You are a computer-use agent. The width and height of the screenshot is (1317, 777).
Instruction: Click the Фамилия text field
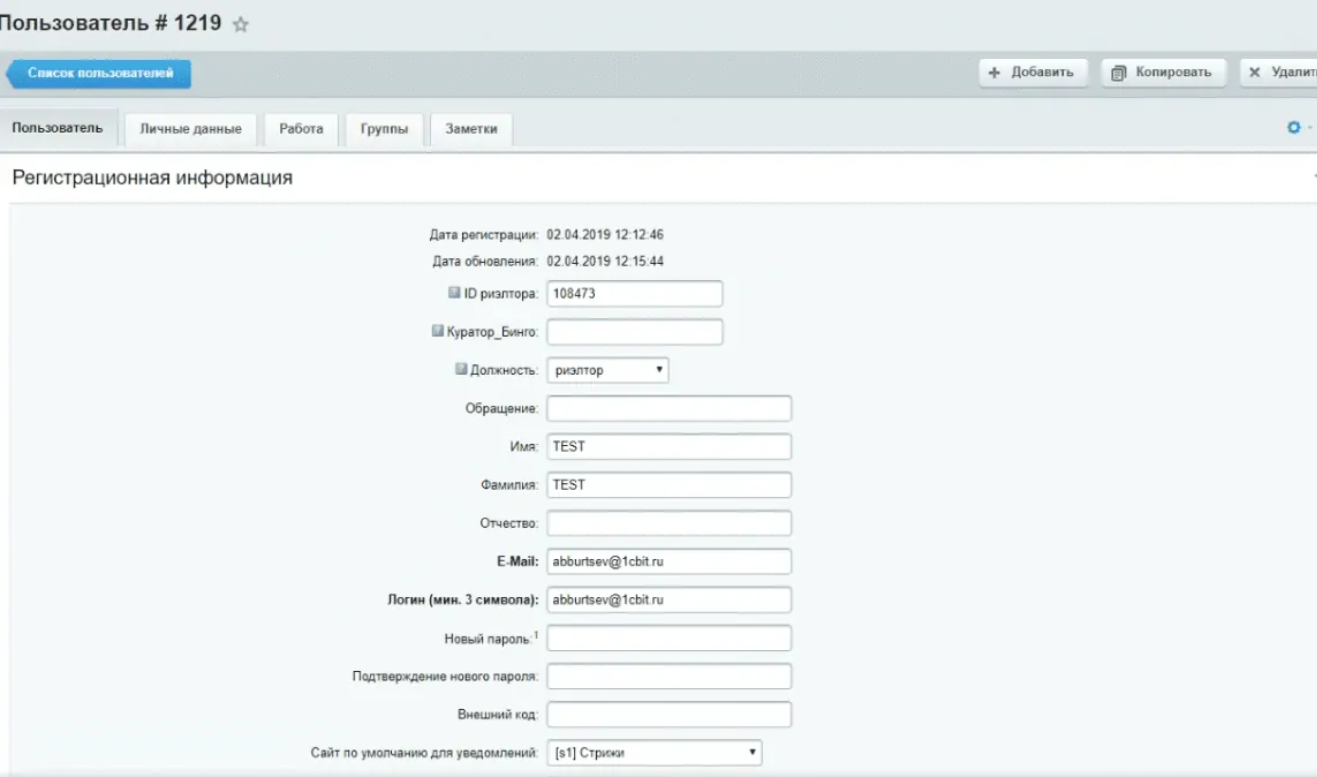[669, 485]
